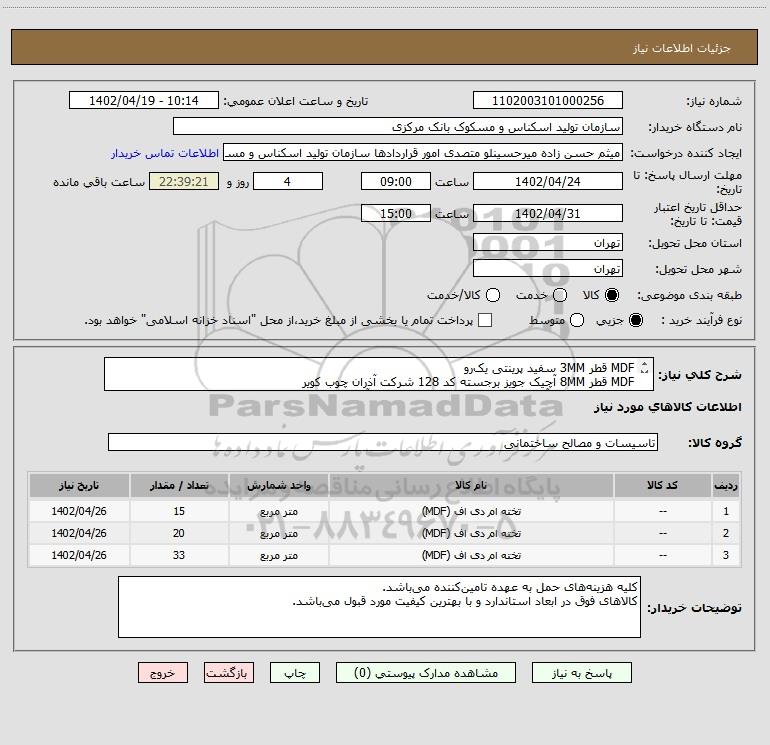Click the نام کالا column header

click(471, 486)
